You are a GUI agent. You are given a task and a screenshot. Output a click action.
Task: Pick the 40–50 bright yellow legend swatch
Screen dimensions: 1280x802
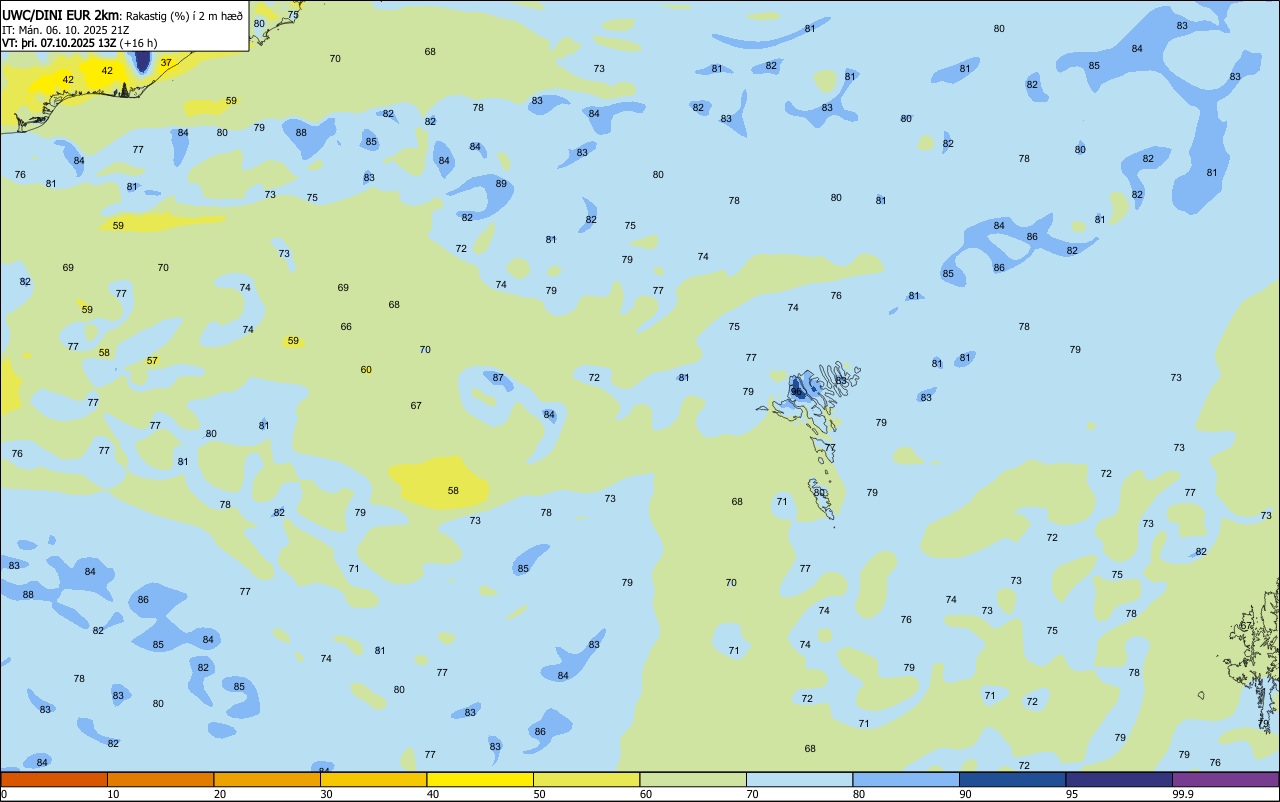pyautogui.click(x=480, y=779)
